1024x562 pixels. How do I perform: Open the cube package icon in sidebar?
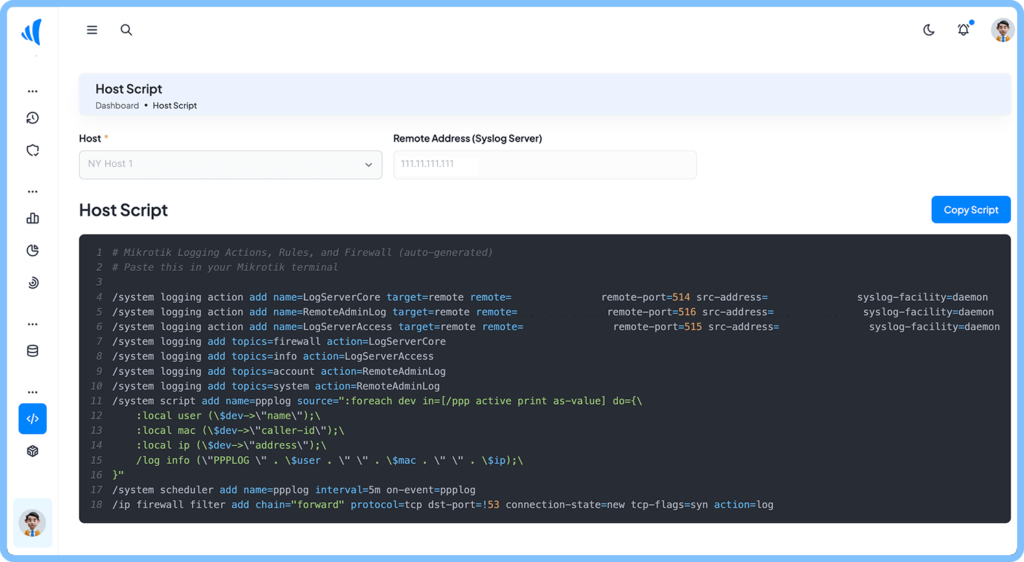click(32, 451)
